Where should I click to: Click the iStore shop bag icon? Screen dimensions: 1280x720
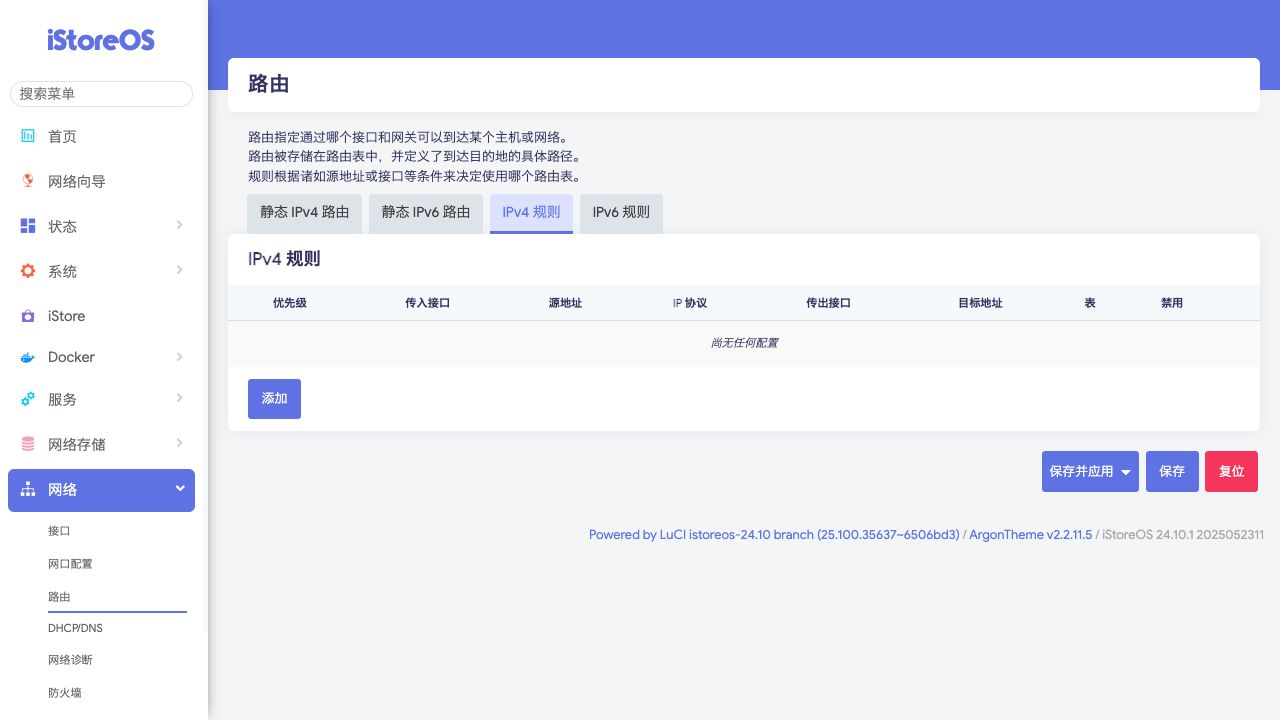[28, 316]
